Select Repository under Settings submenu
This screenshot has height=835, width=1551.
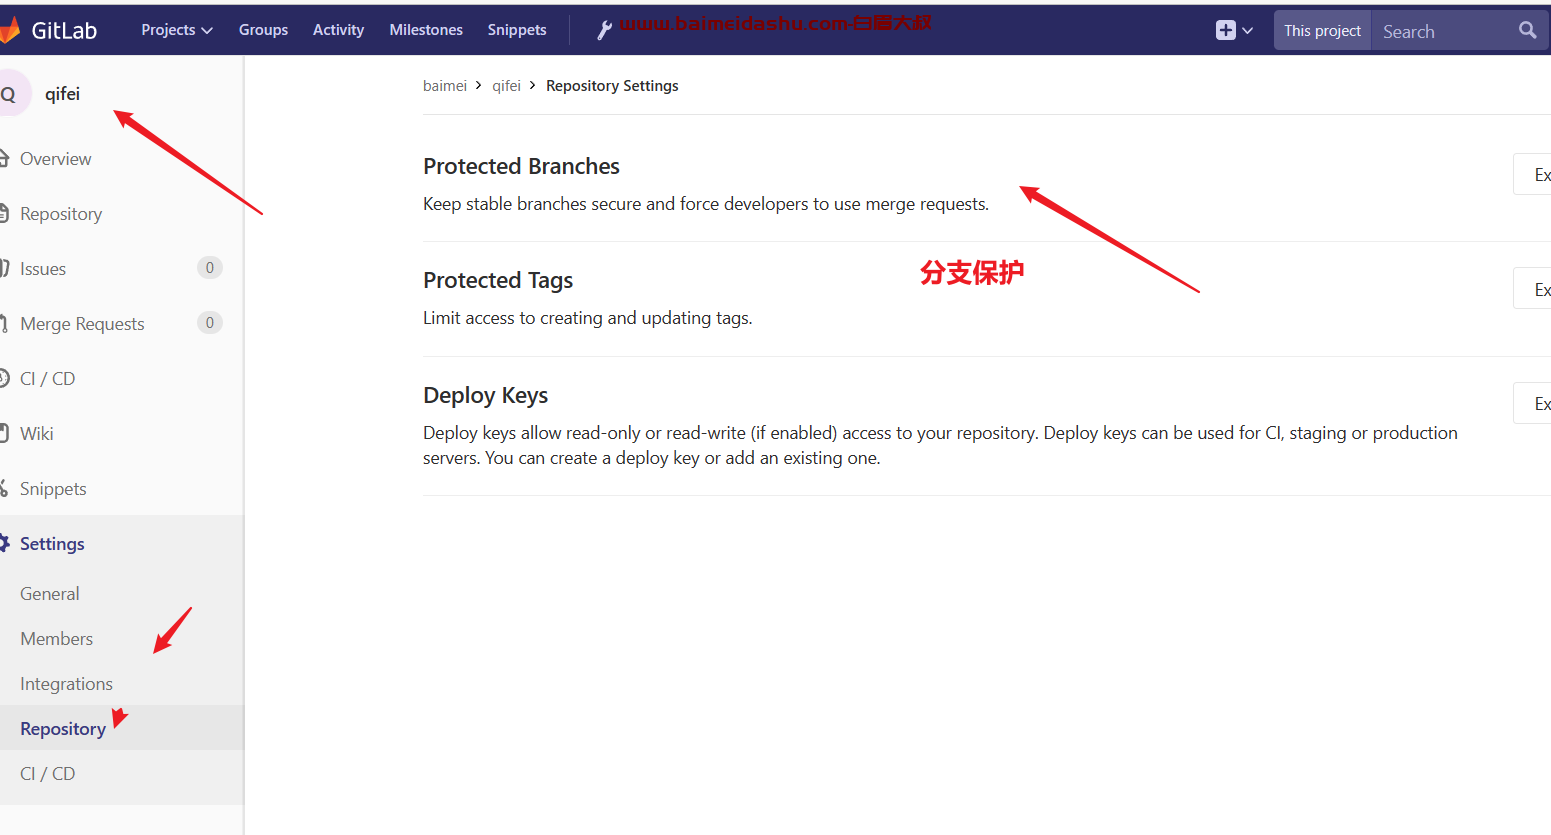click(x=63, y=728)
